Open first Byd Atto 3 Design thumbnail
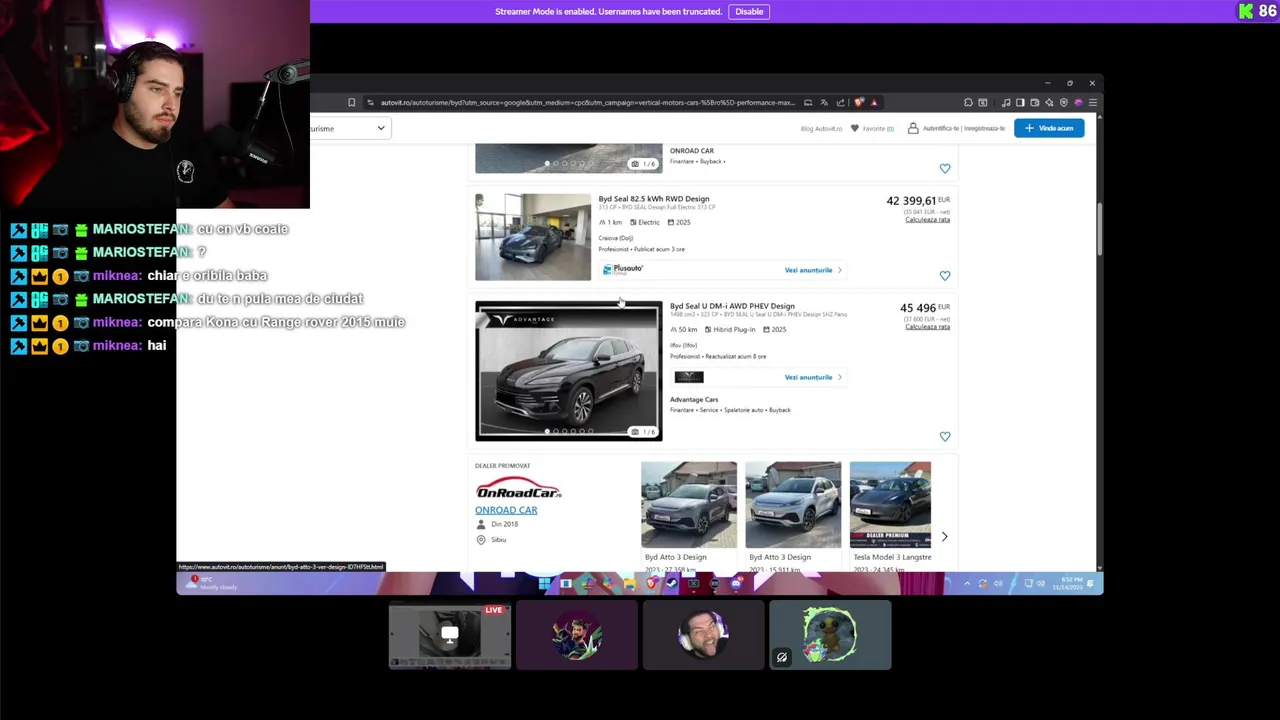 [689, 505]
